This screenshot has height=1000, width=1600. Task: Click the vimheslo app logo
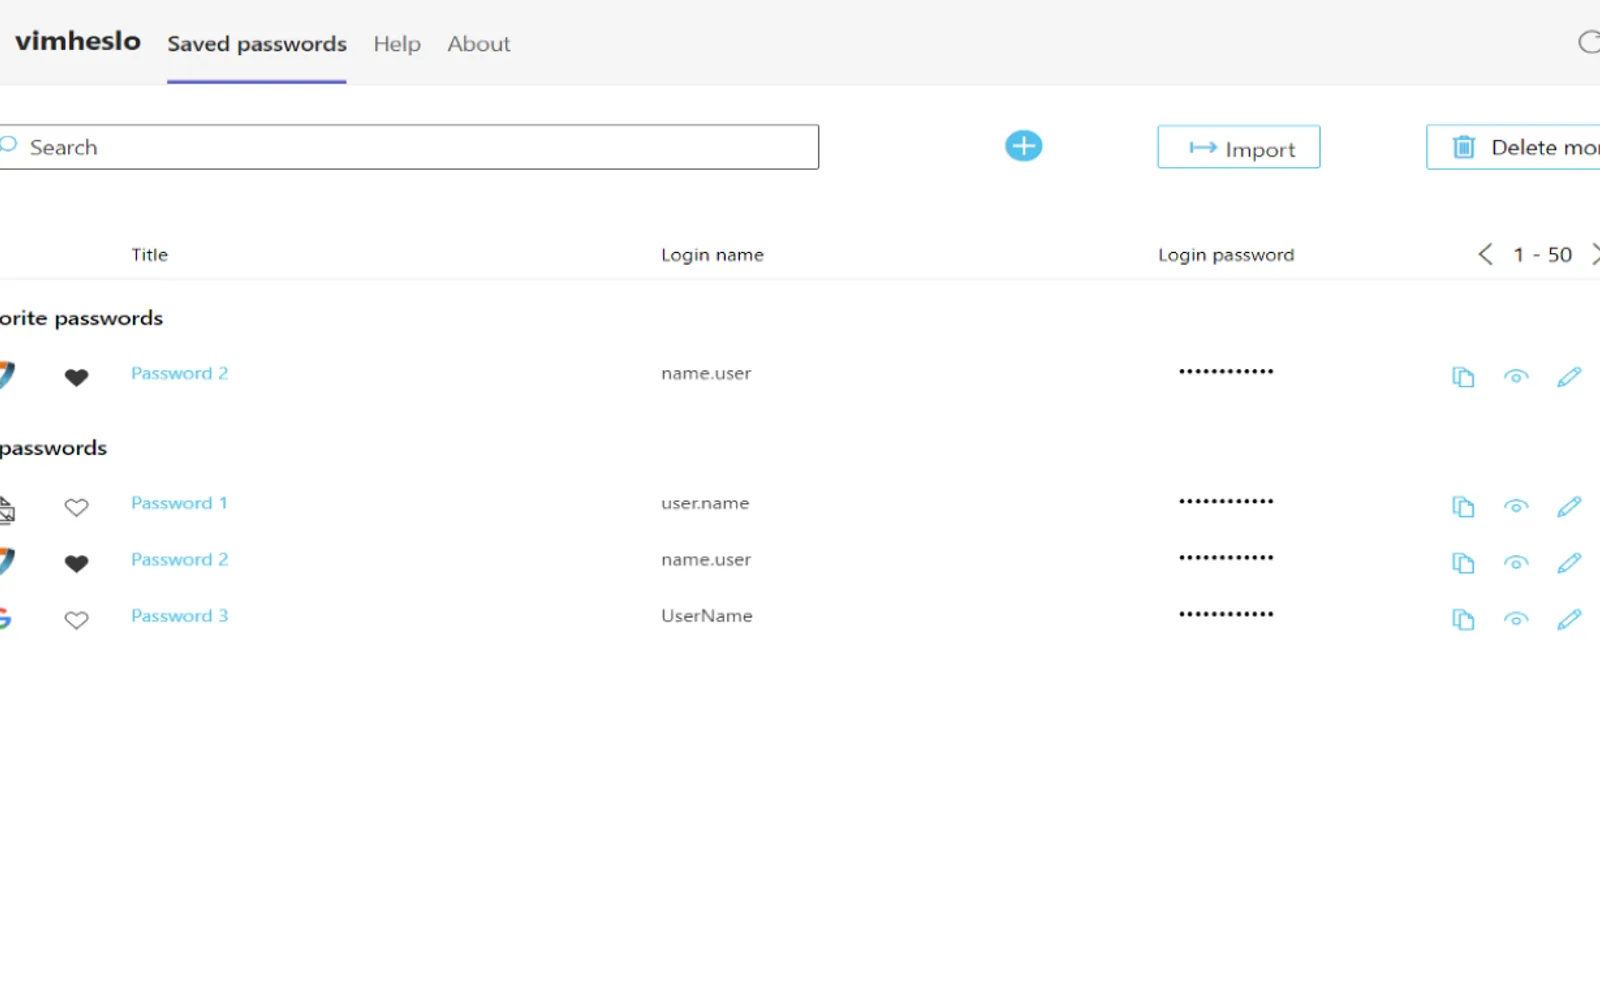78,41
